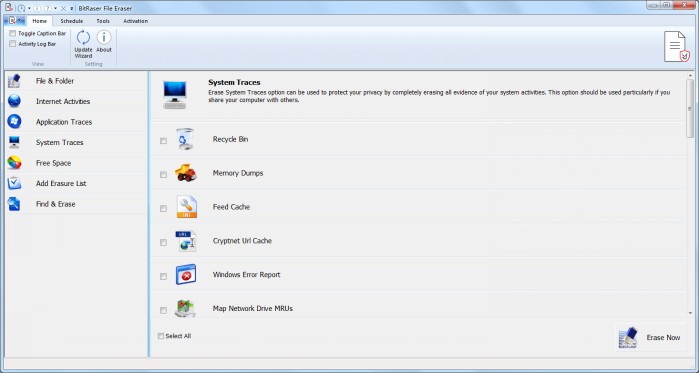Click the Recycle Bin label text
This screenshot has height=373, width=699.
coord(230,139)
